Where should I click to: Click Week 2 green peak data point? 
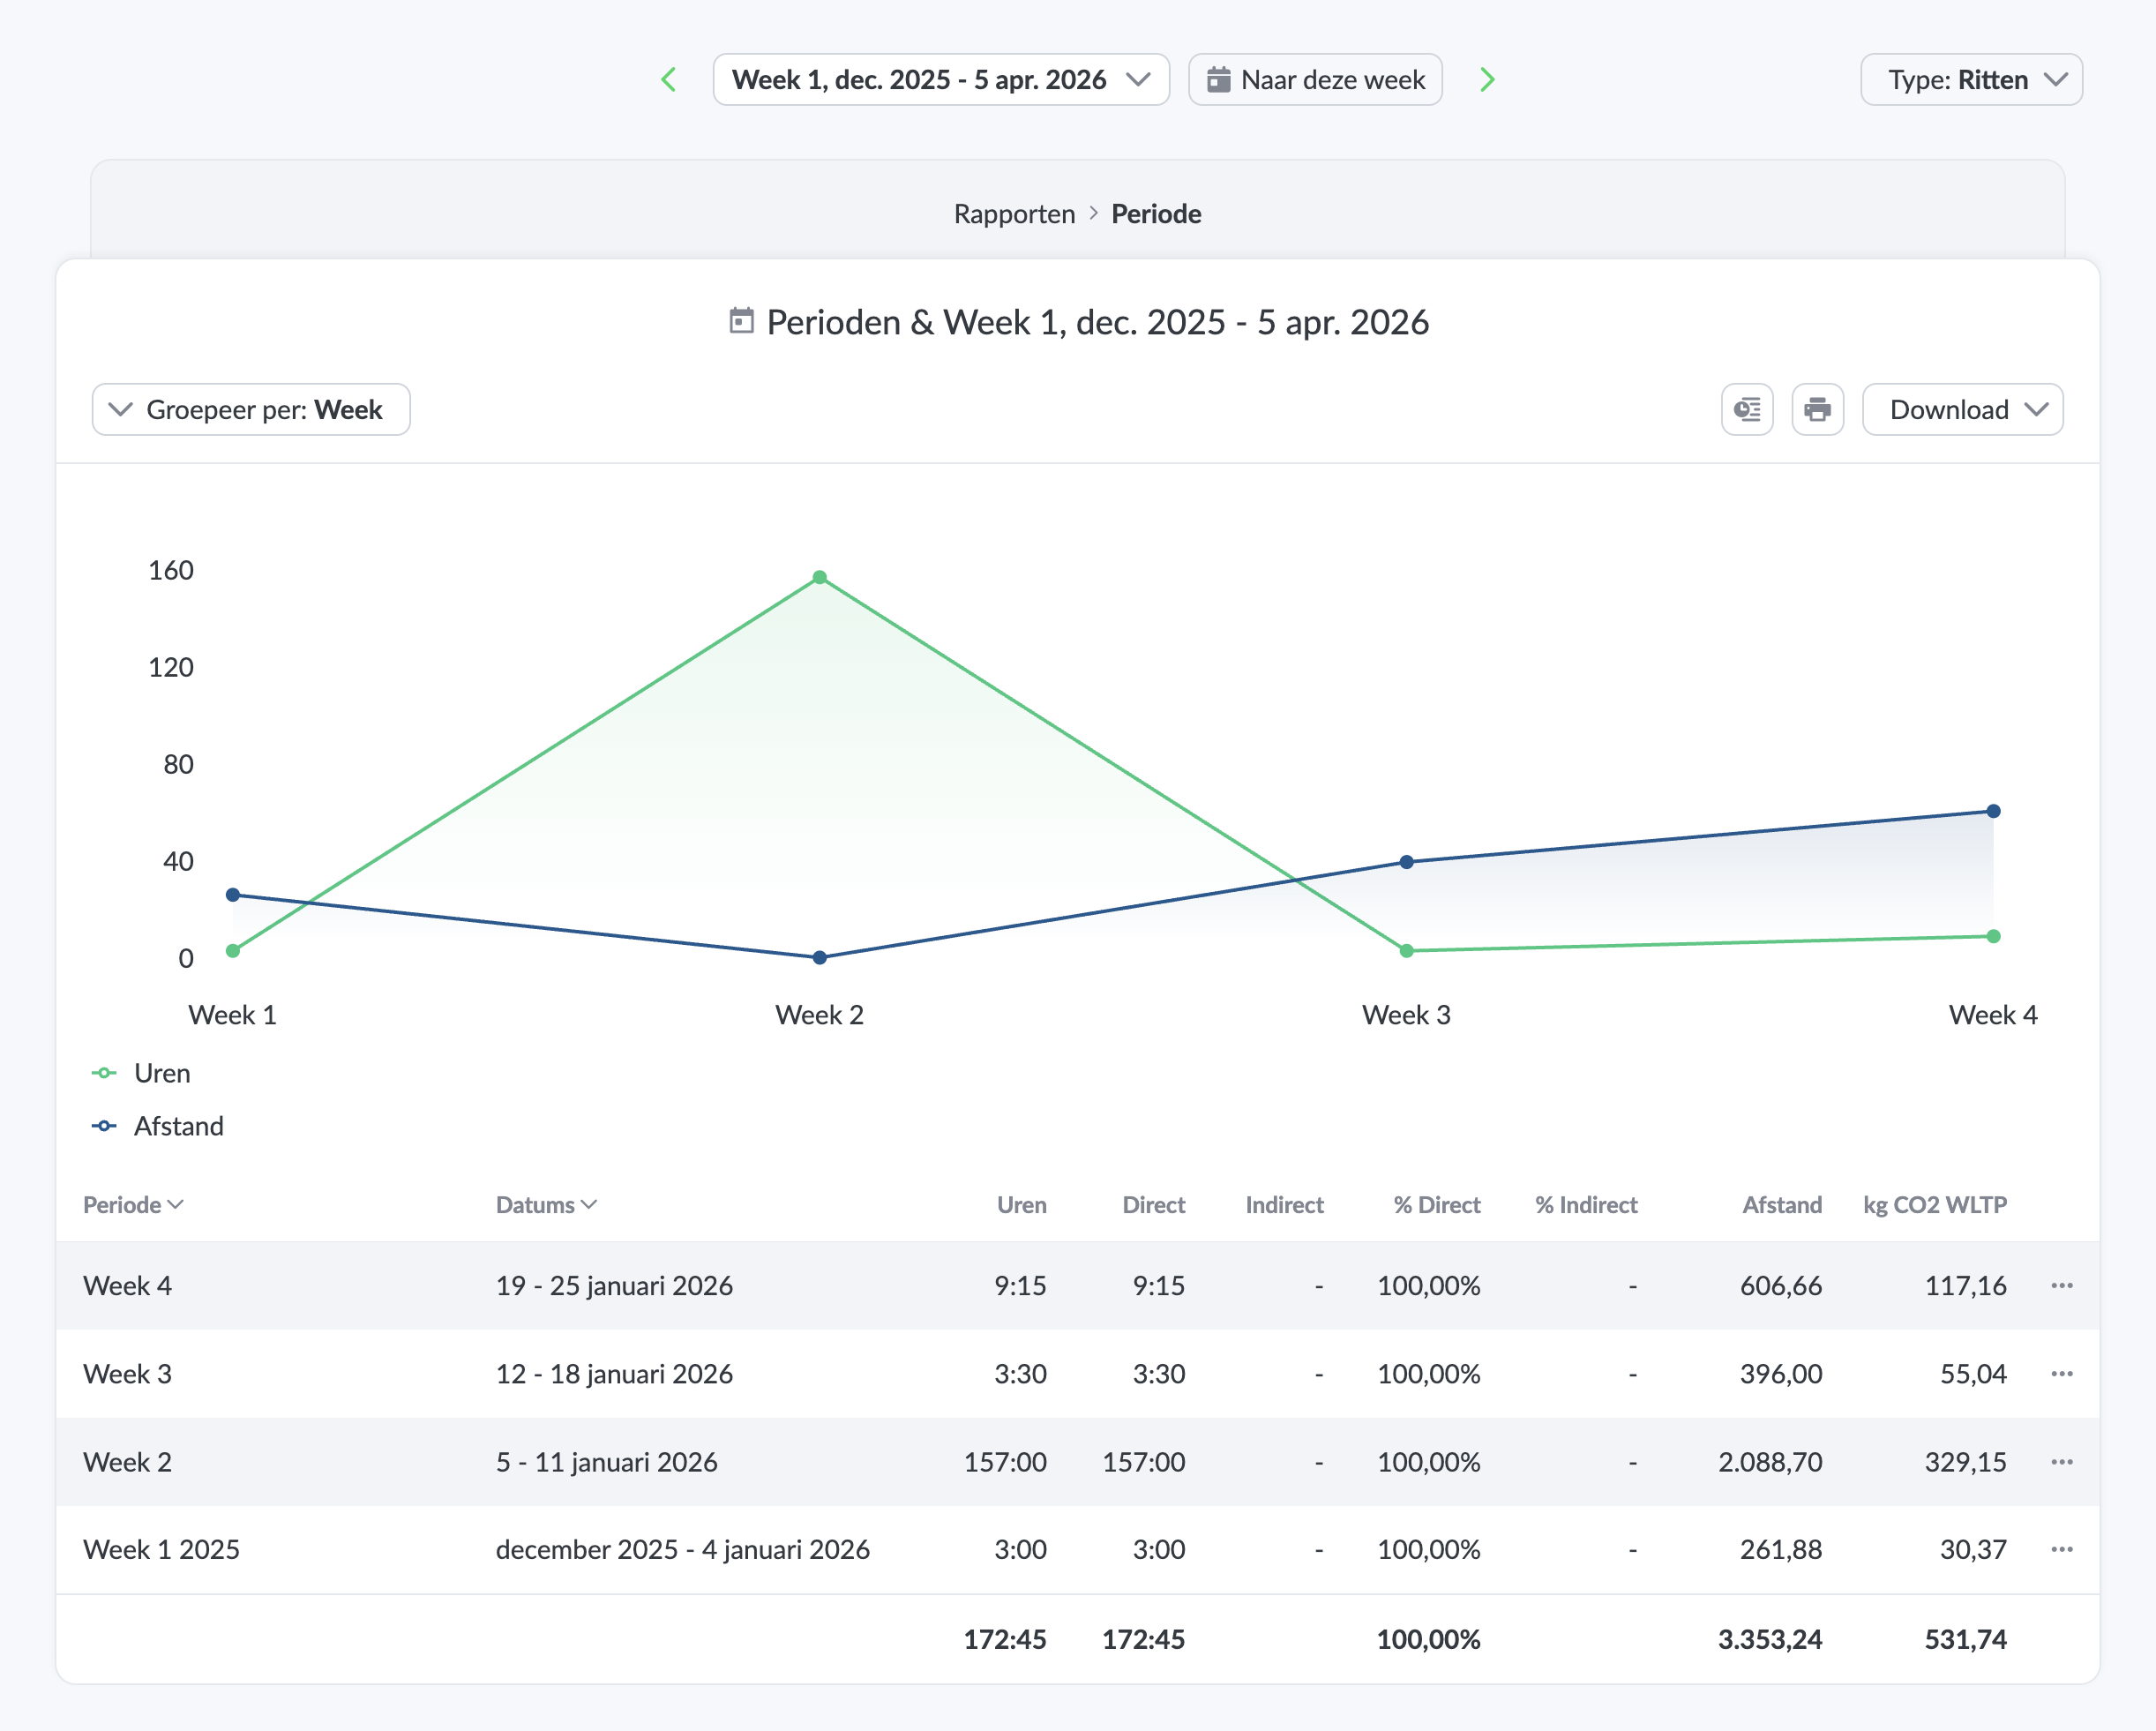point(819,577)
